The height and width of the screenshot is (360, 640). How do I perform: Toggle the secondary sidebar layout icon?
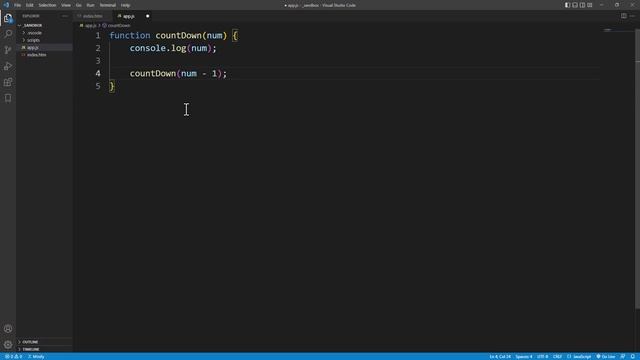[582, 5]
